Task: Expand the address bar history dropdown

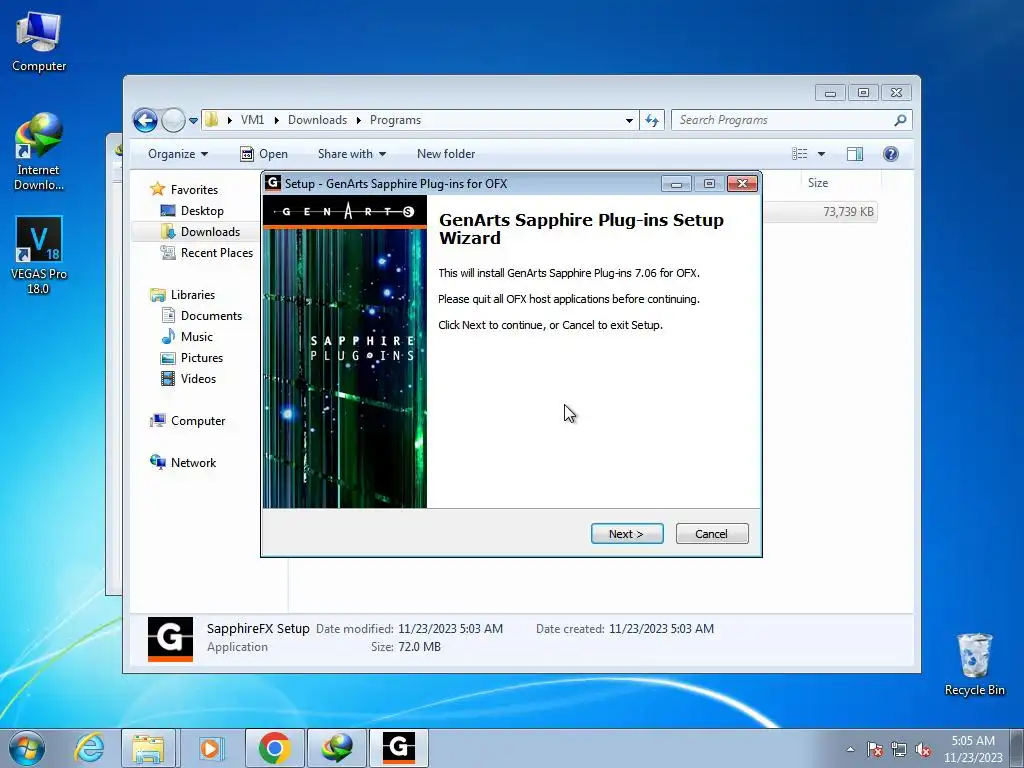Action: [x=629, y=120]
